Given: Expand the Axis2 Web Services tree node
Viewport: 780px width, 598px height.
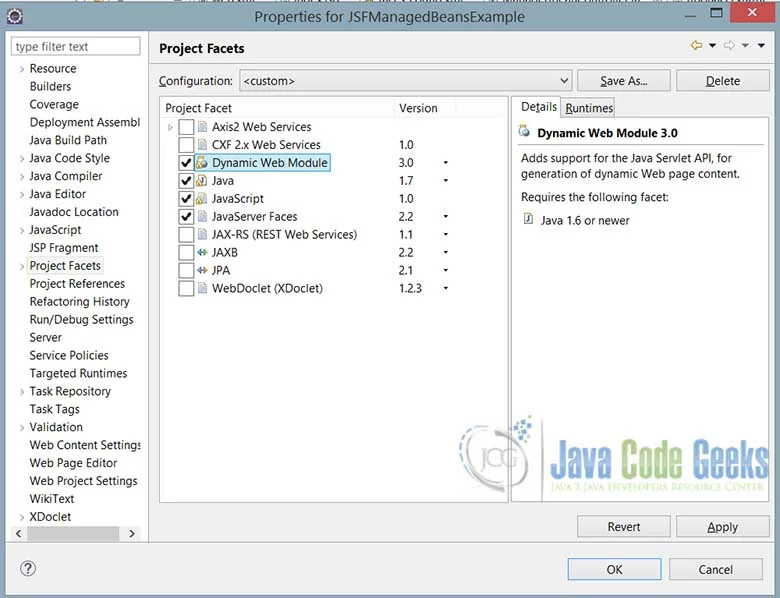Looking at the screenshot, I should (x=170, y=127).
